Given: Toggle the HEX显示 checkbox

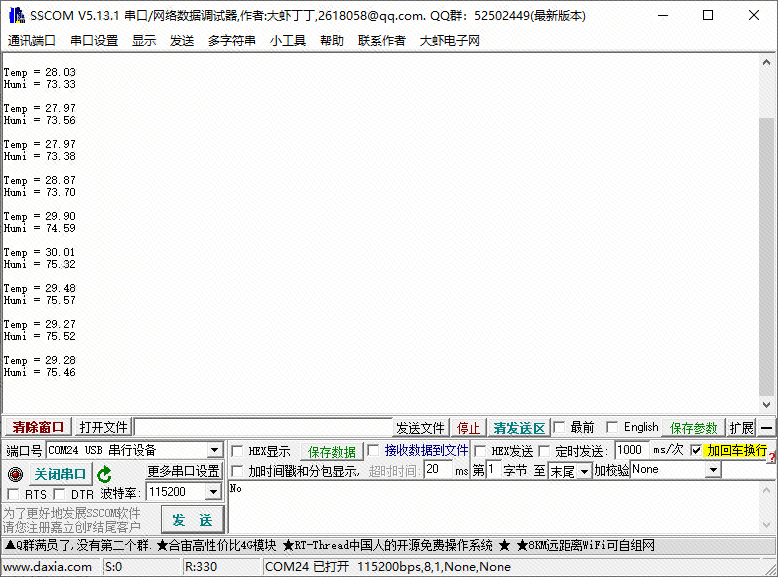Looking at the screenshot, I should tap(238, 451).
